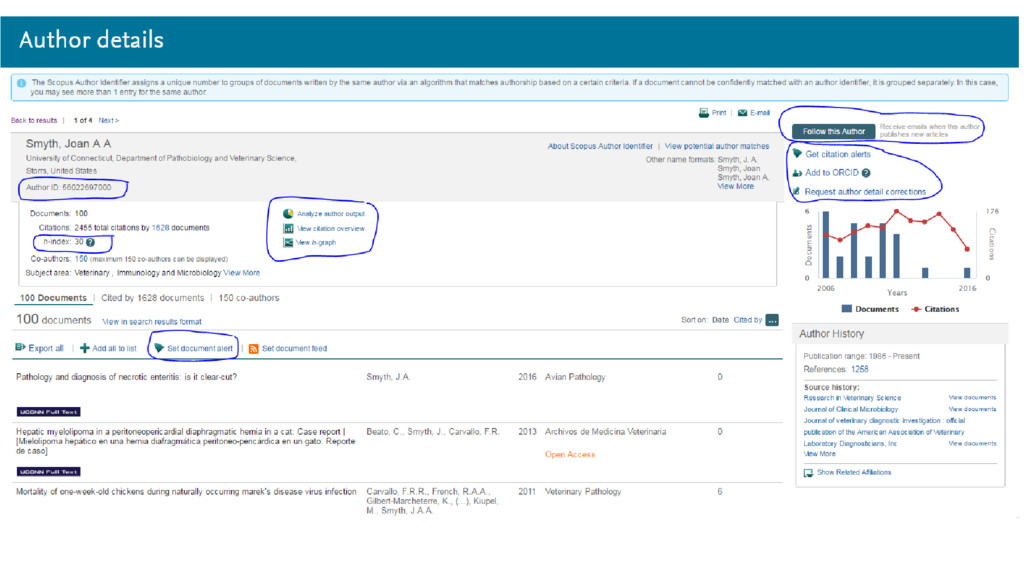The height and width of the screenshot is (576, 1024).
Task: Open Research in Veterinary Science source
Action: point(852,398)
